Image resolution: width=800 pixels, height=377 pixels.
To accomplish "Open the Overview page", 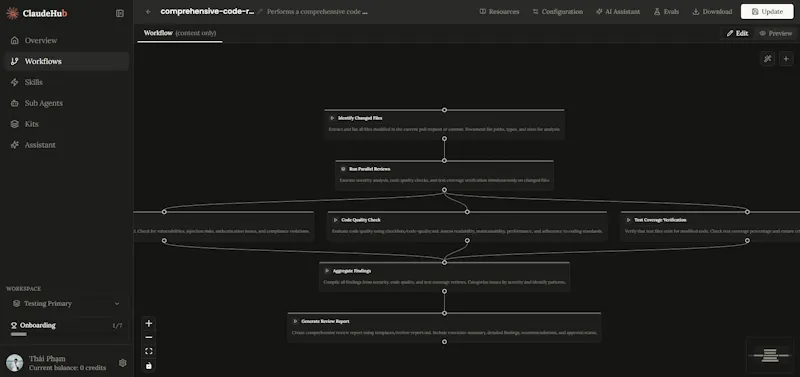I will [66, 40].
